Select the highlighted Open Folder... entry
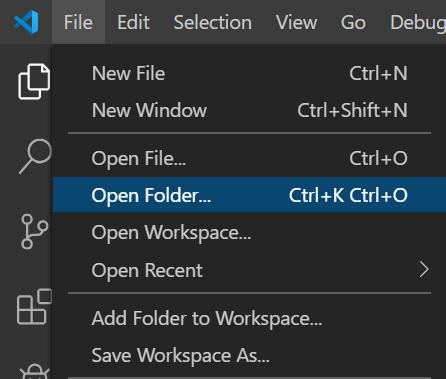This screenshot has width=446, height=379. (249, 195)
